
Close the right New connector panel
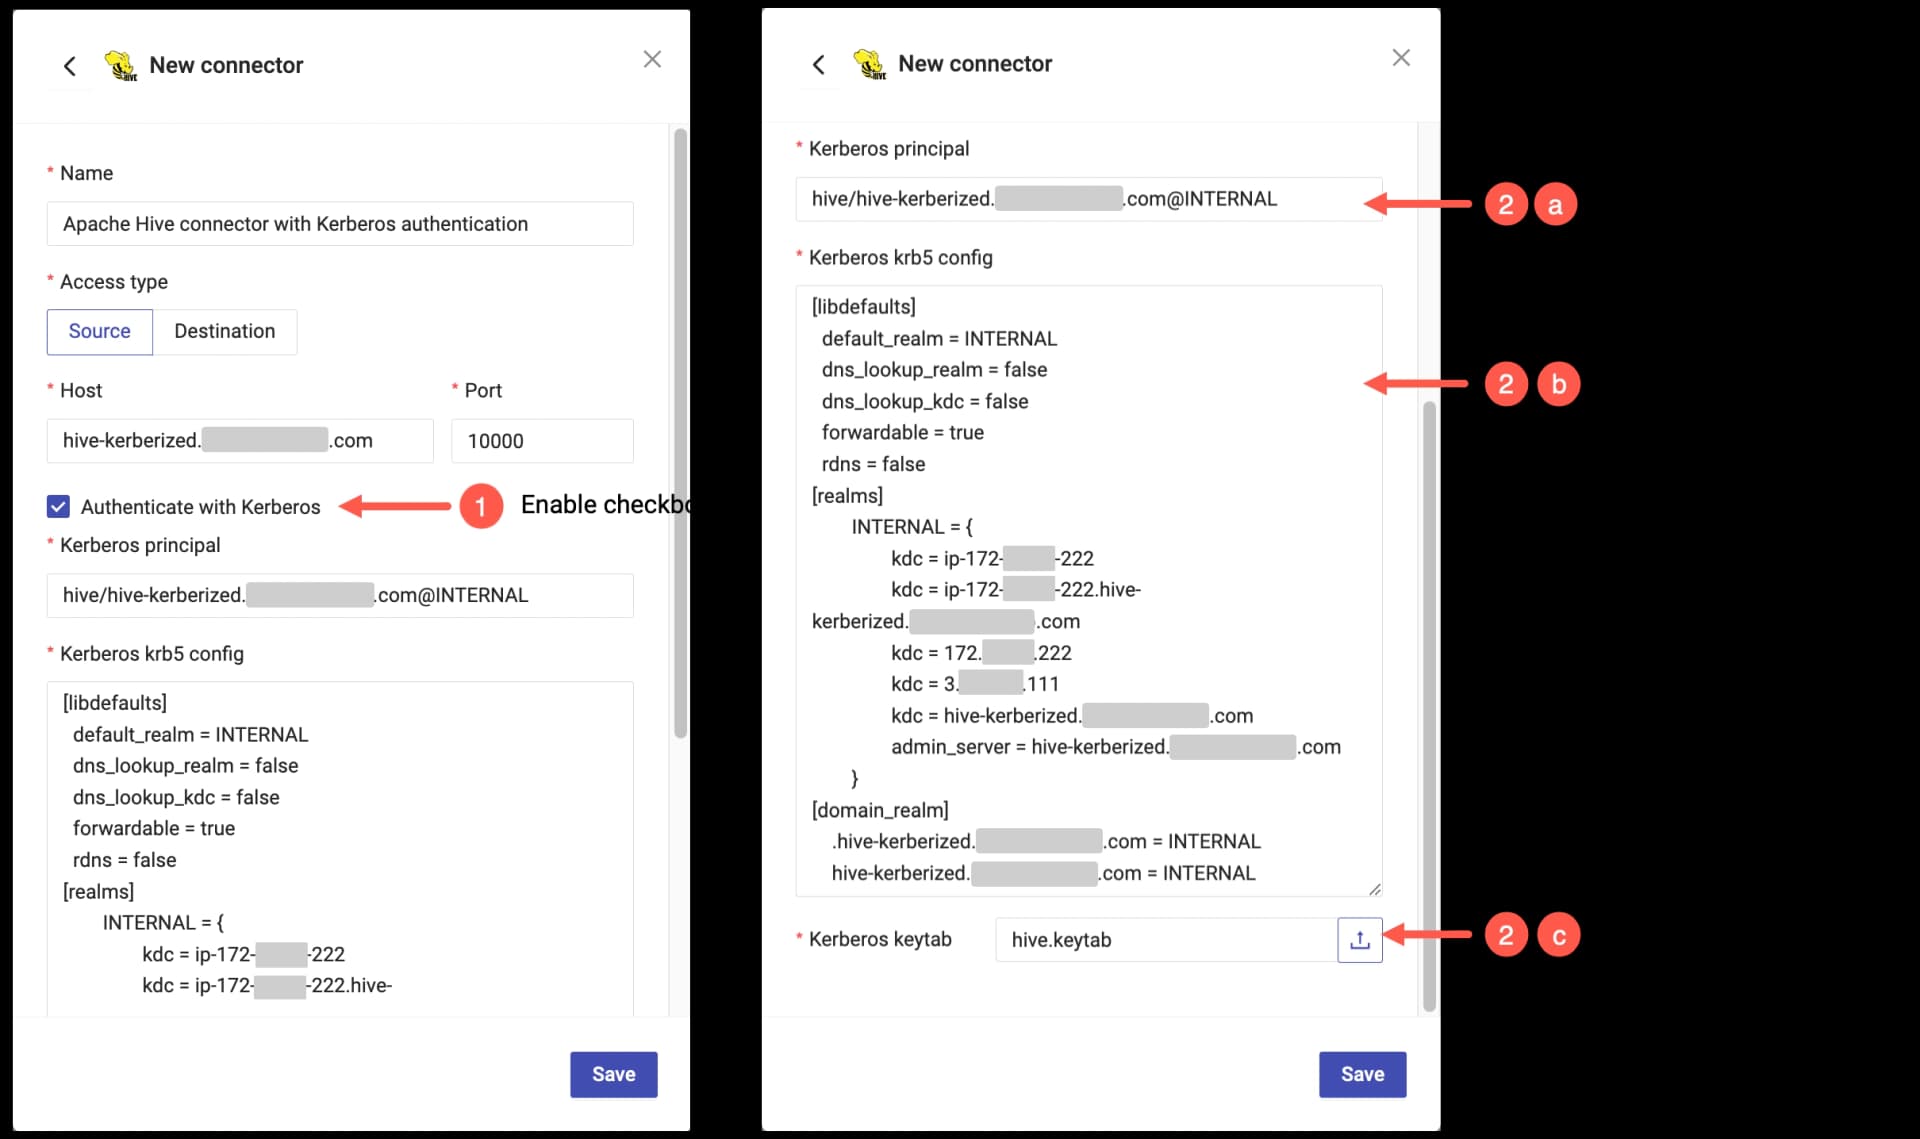[1401, 57]
